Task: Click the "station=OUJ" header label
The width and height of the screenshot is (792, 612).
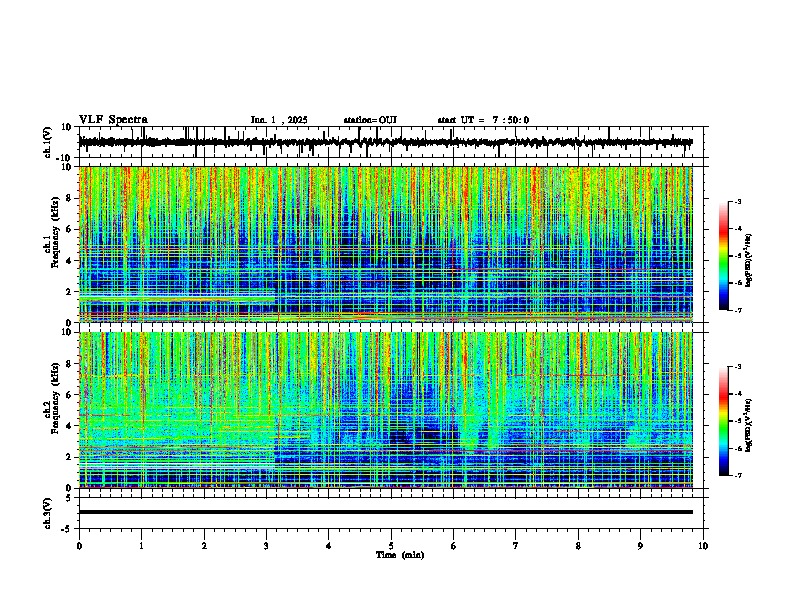Action: coord(370,120)
